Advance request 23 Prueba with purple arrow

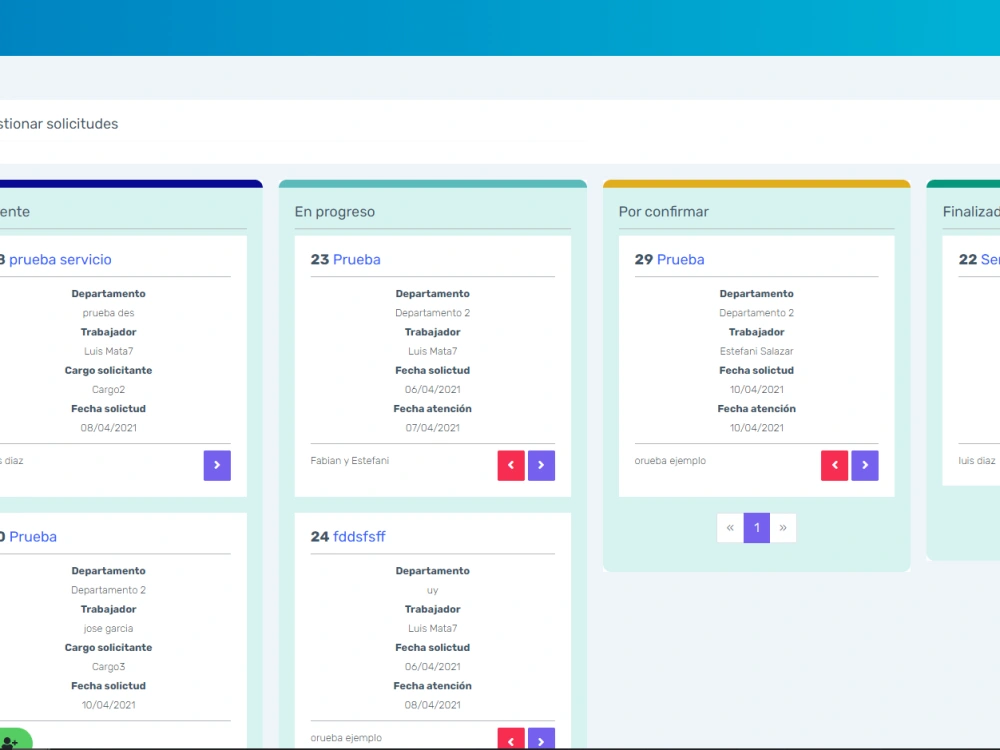[x=541, y=466]
